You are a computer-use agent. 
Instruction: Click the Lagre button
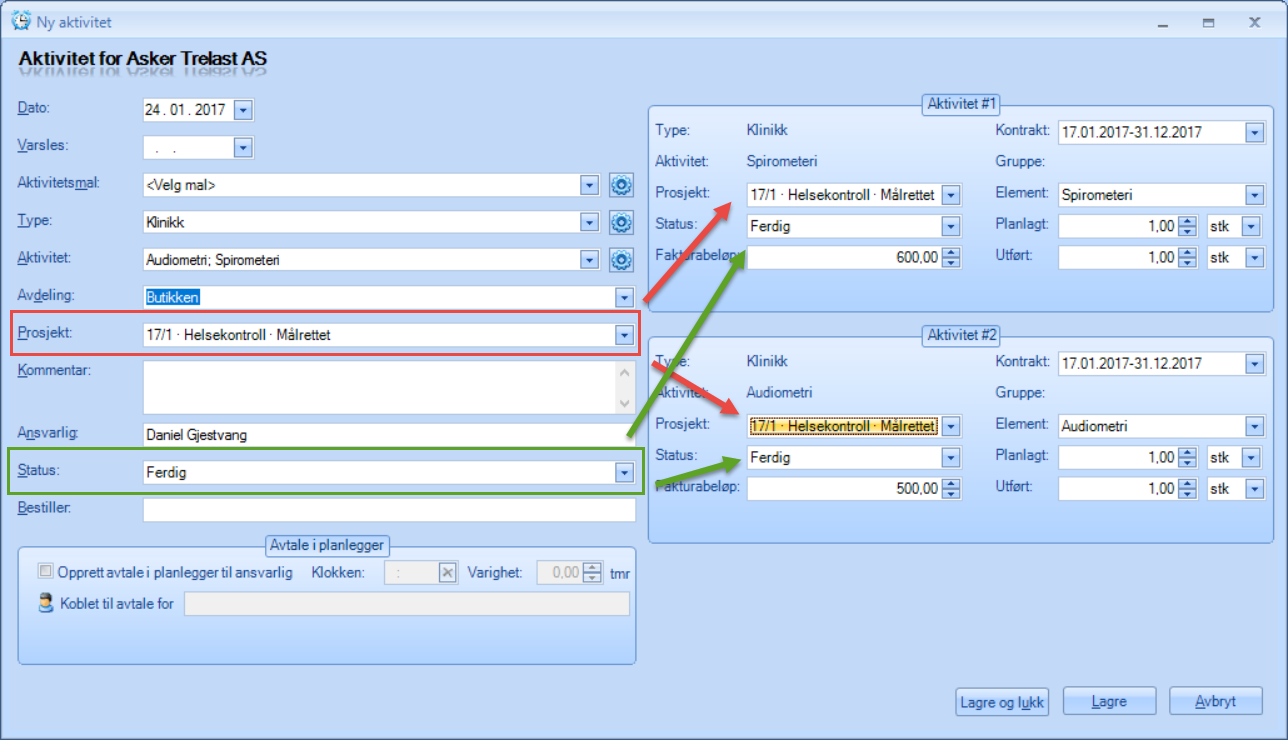tap(1109, 701)
